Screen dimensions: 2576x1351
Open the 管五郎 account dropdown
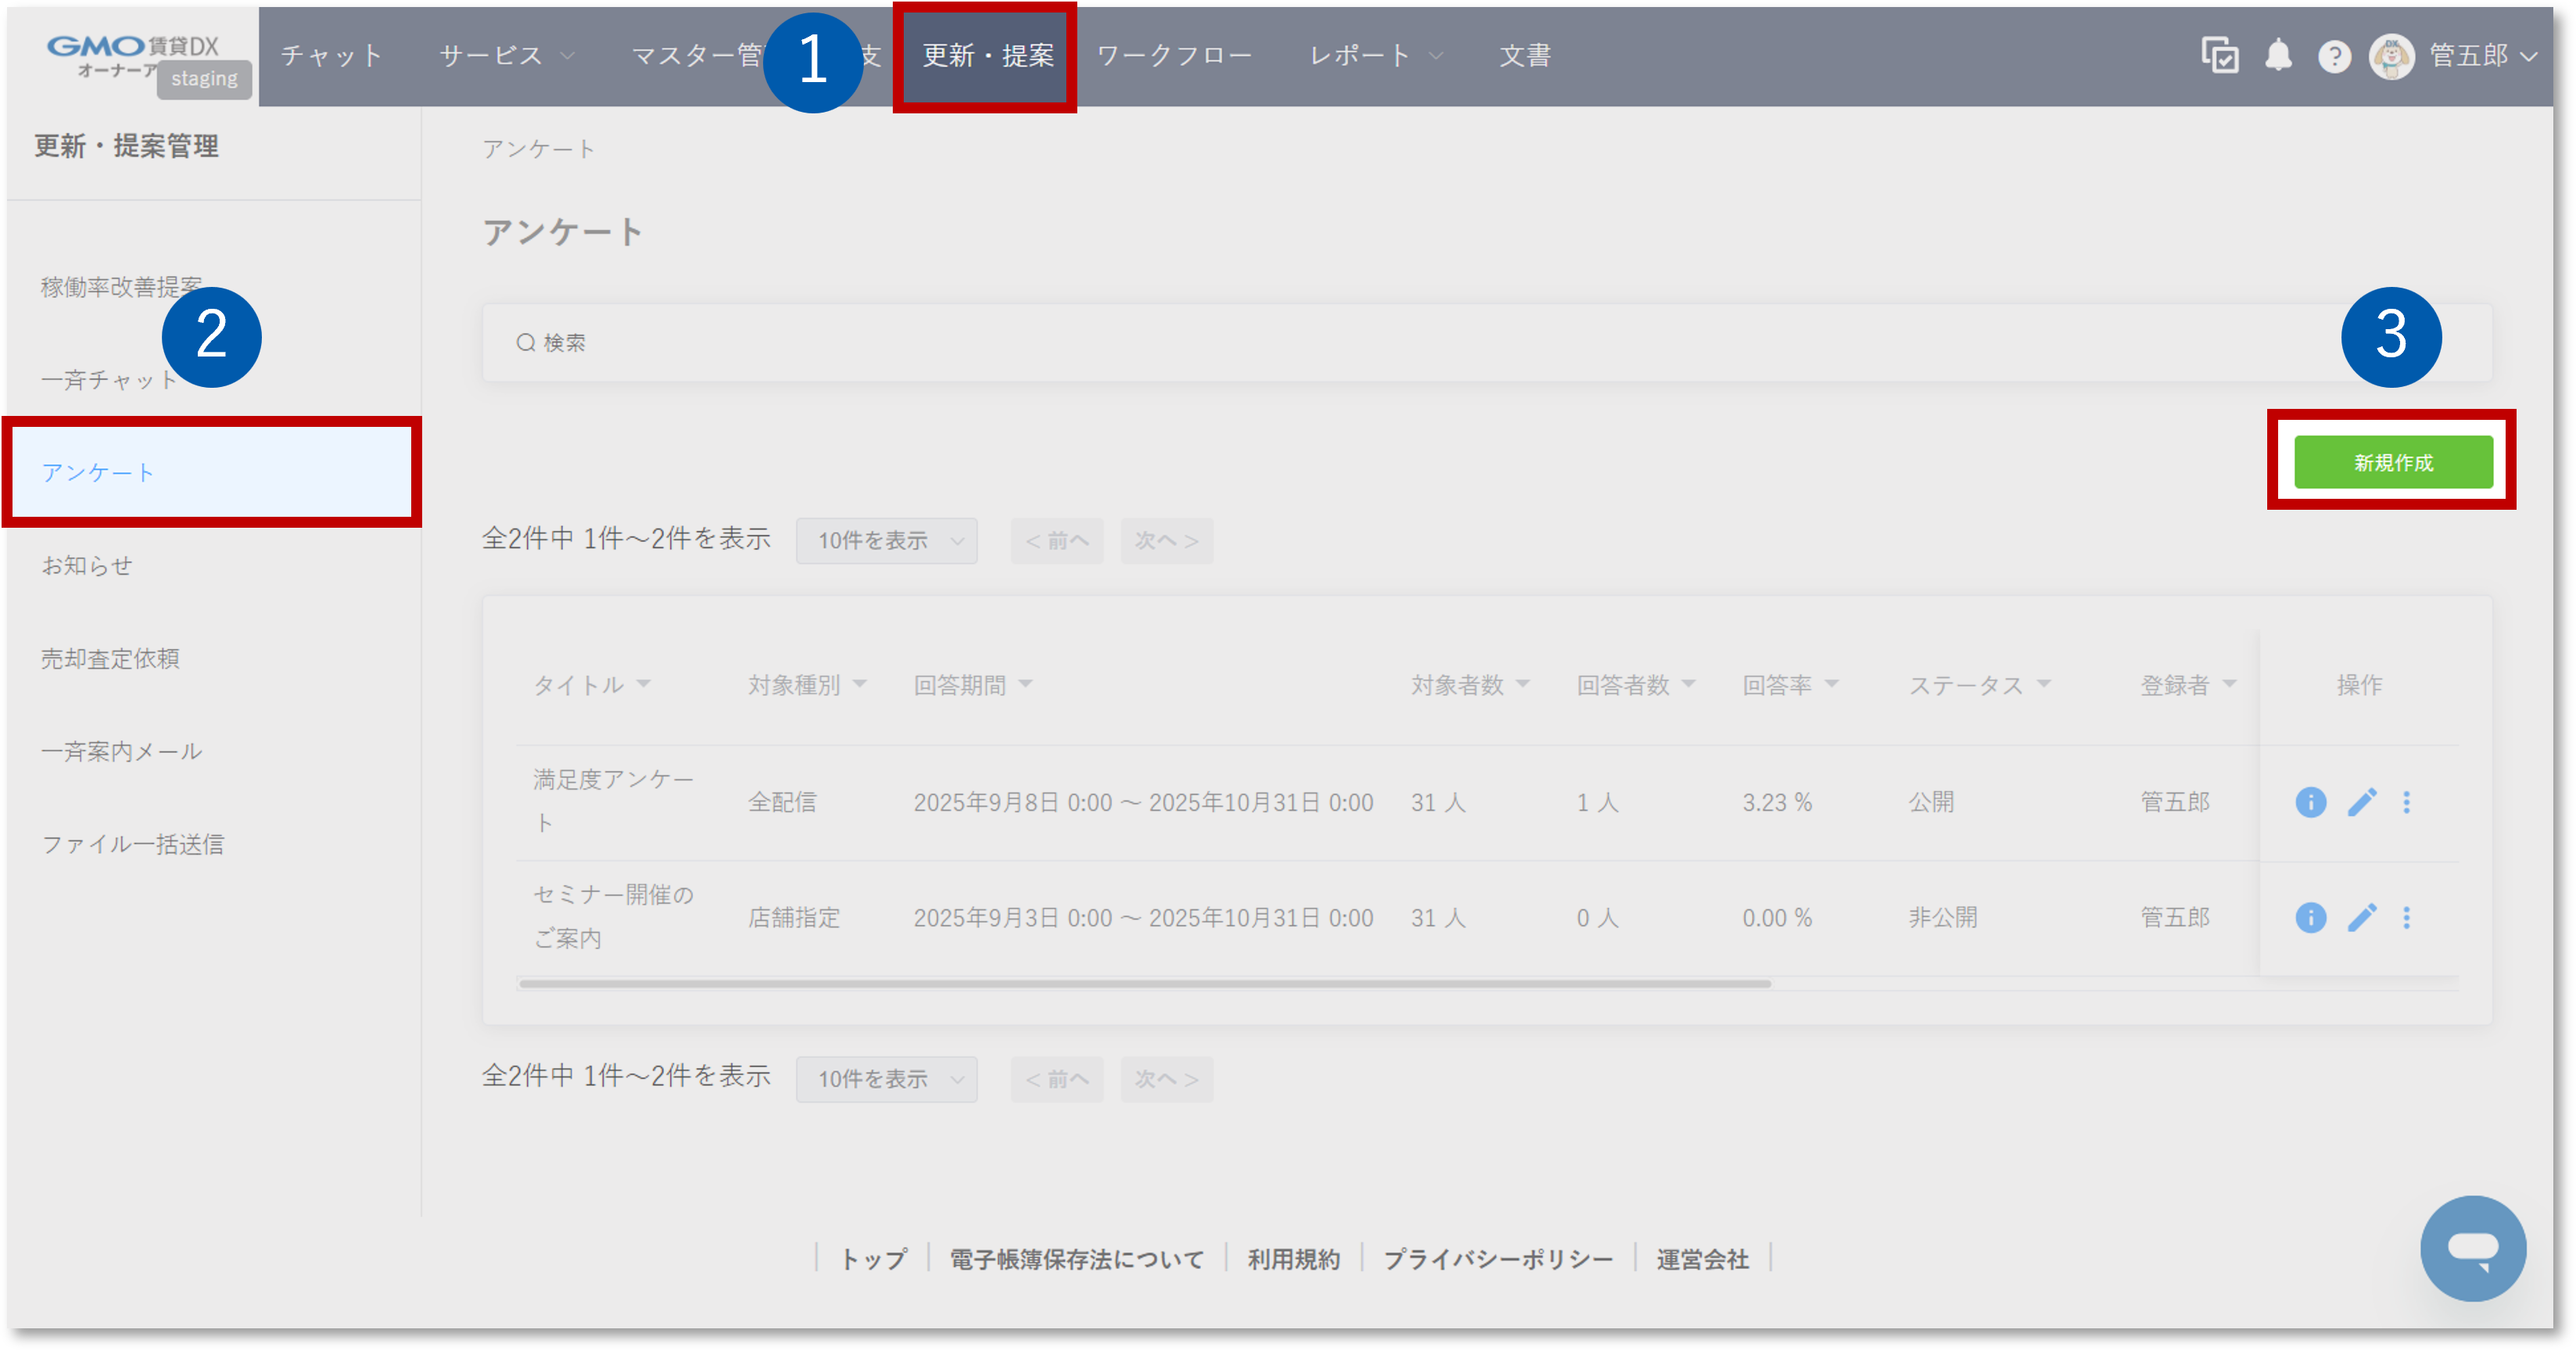[2480, 56]
